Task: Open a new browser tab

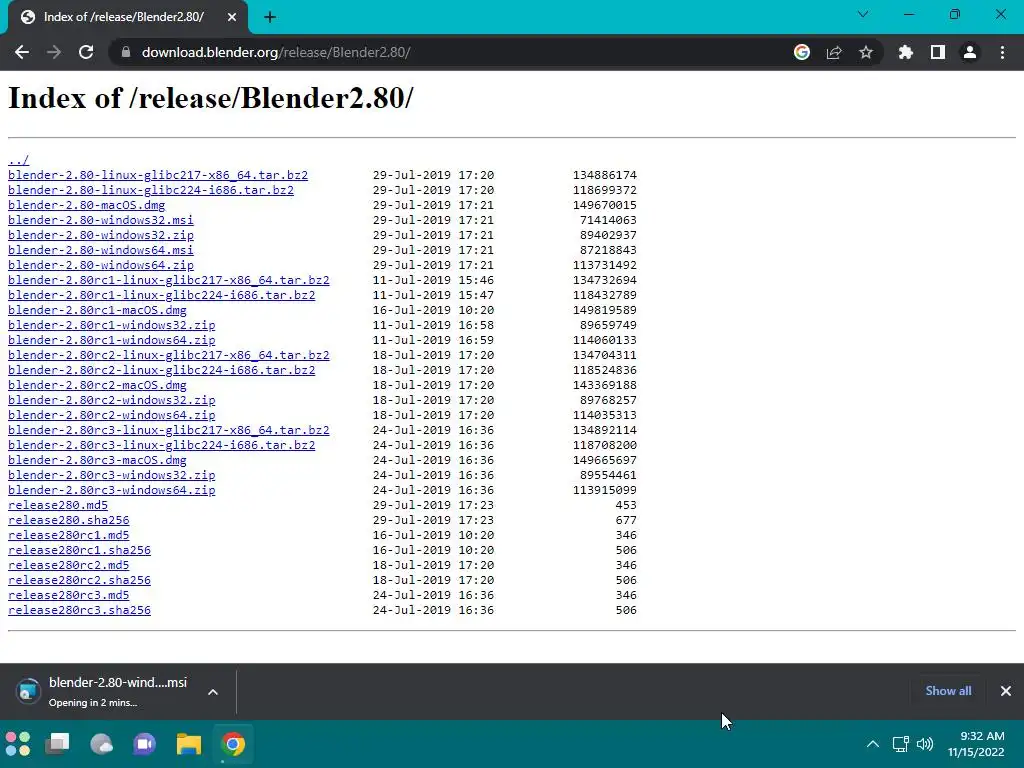Action: pos(270,17)
